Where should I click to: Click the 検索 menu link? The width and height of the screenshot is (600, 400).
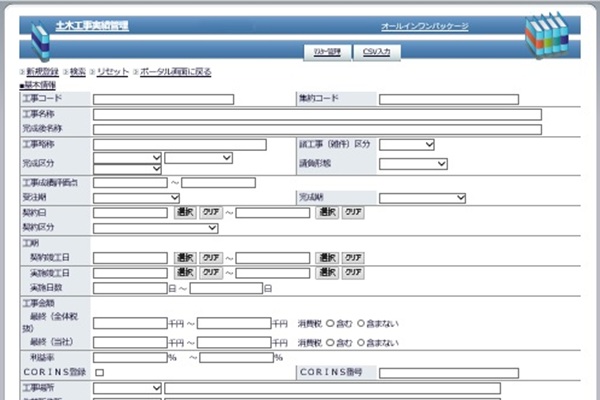pos(77,73)
